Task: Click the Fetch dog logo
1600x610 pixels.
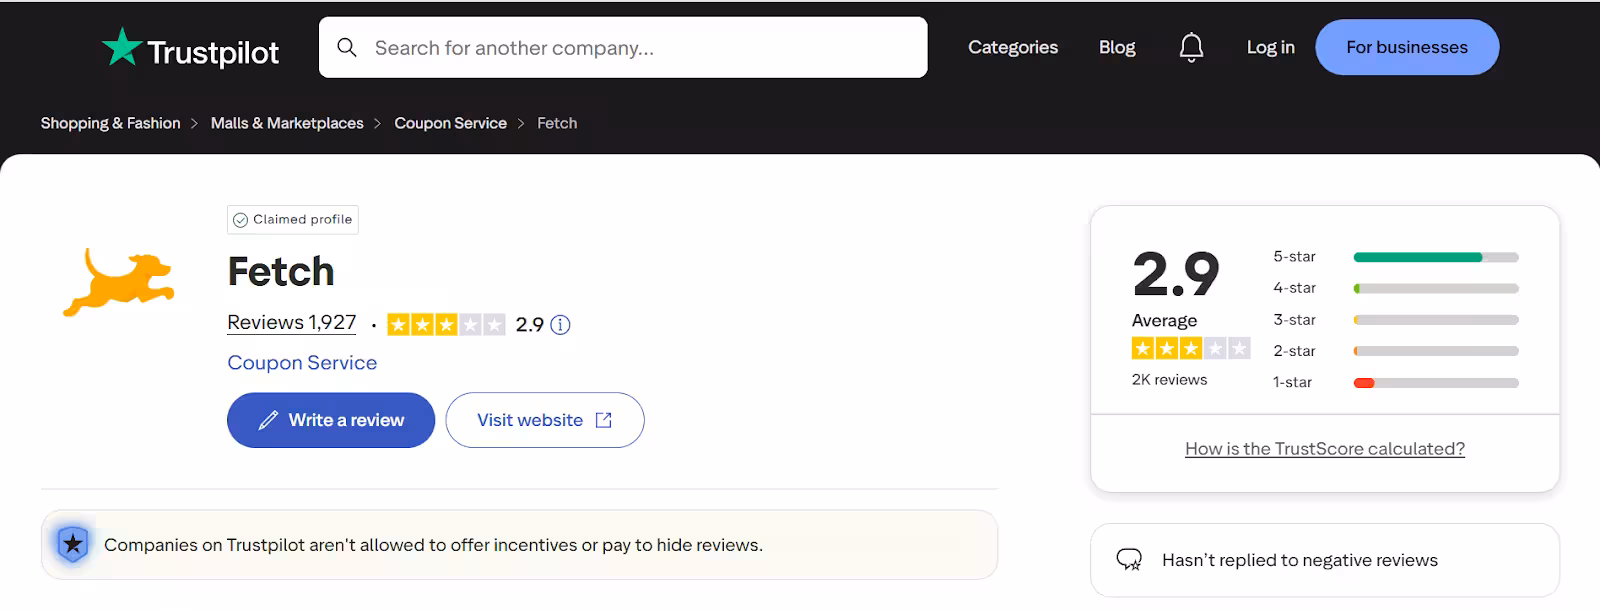Action: coord(119,283)
